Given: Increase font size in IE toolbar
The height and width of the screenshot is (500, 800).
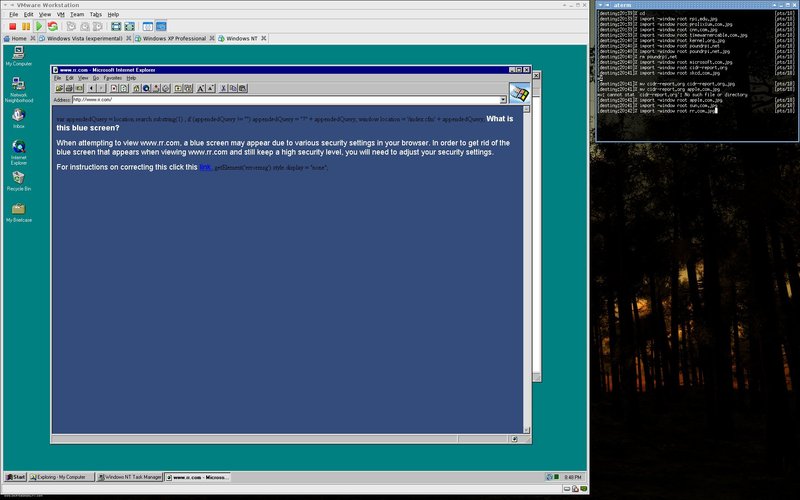Looking at the screenshot, I should point(201,88).
